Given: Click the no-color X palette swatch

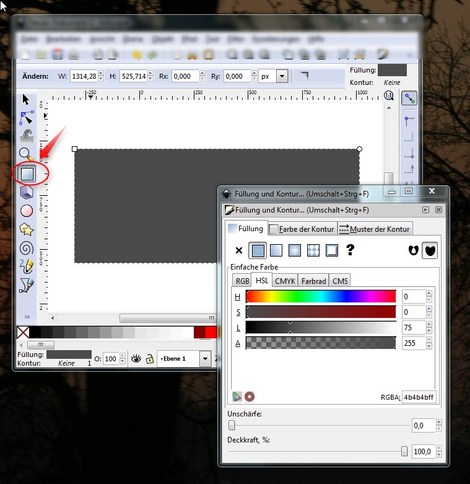Looking at the screenshot, I should point(23,332).
